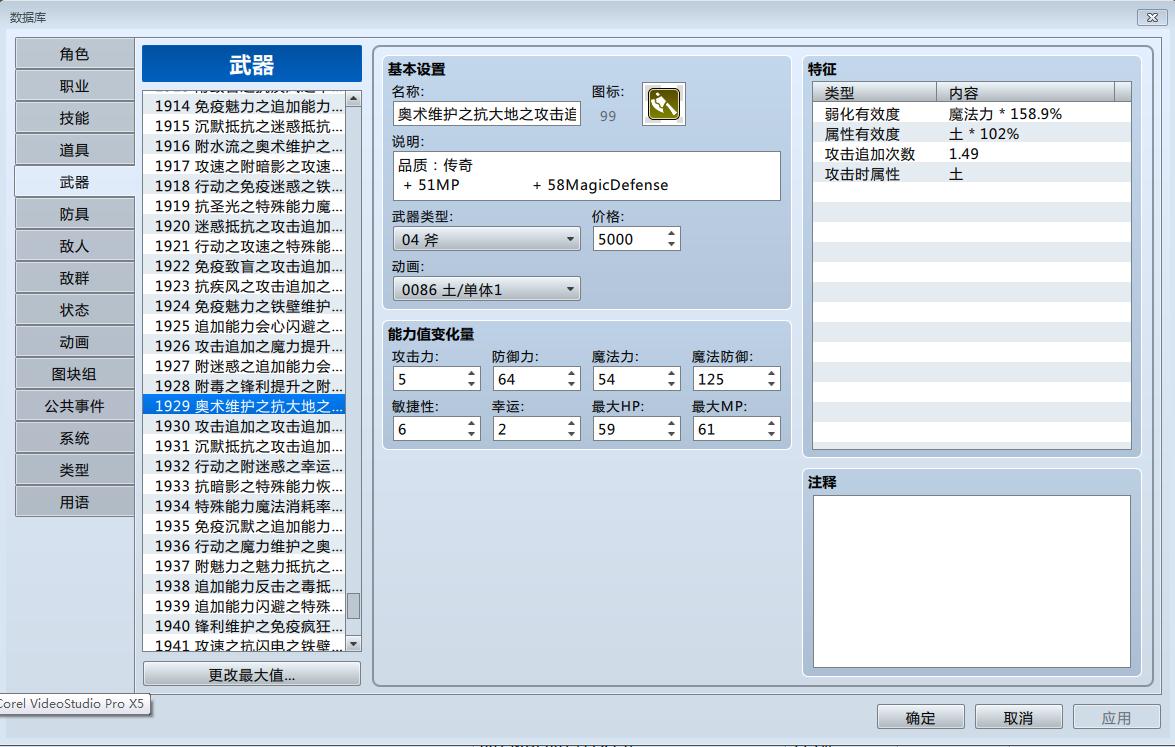1175x747 pixels.
Task: Increase the 价格 value with up arrow
Action: point(671,234)
